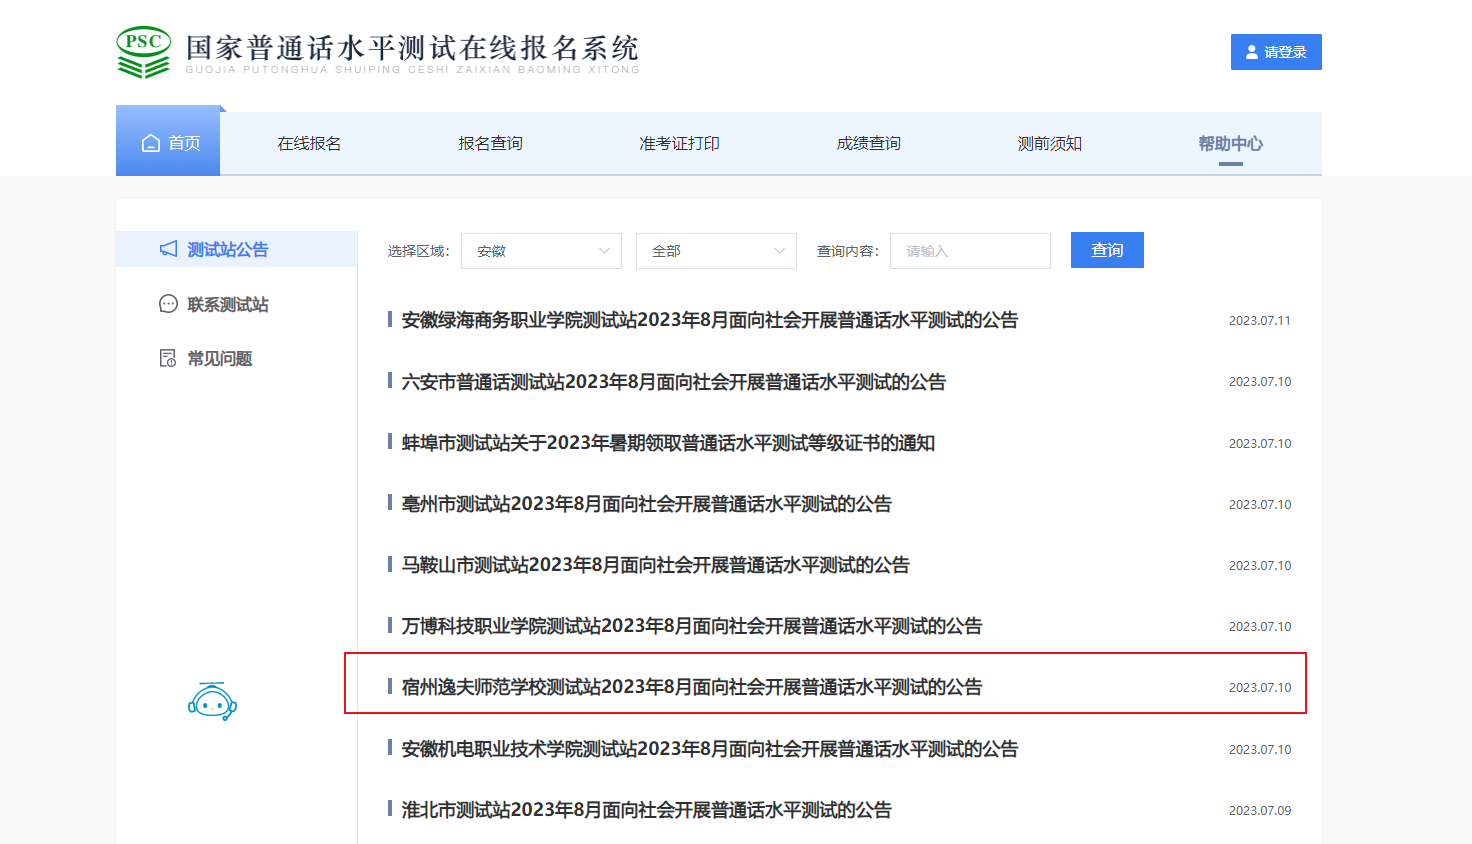This screenshot has width=1472, height=844.
Task: Go to 成绩查询 tab
Action: pyautogui.click(x=868, y=143)
